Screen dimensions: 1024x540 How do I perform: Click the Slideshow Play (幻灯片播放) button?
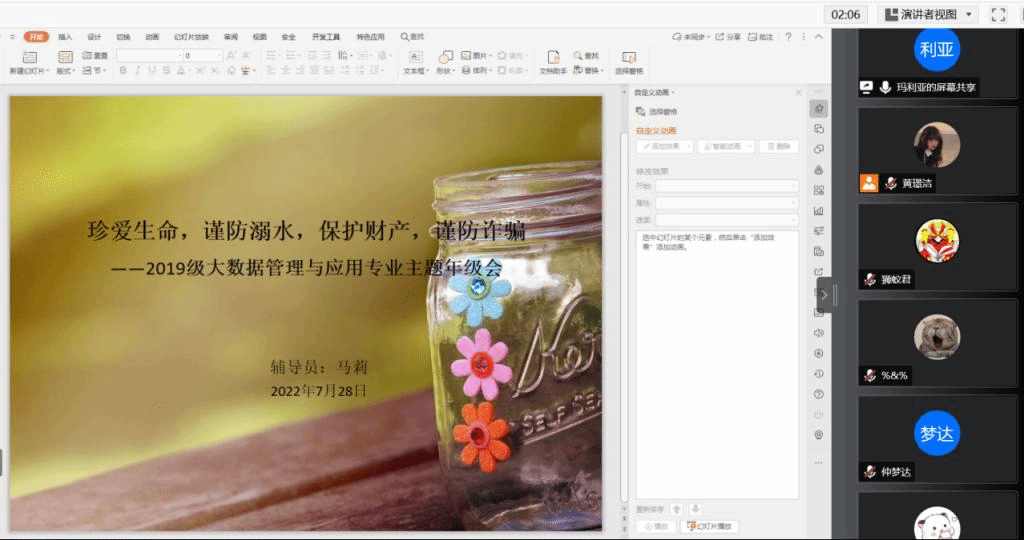710,526
